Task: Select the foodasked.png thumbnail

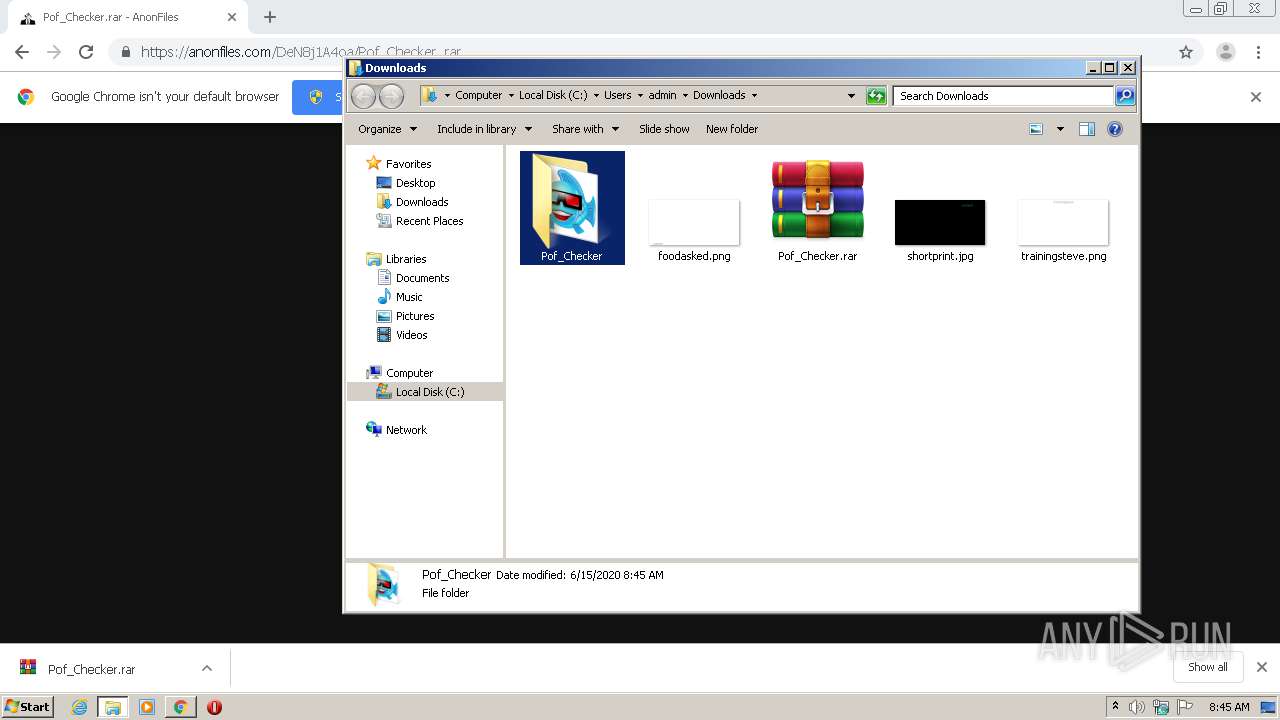Action: point(694,222)
